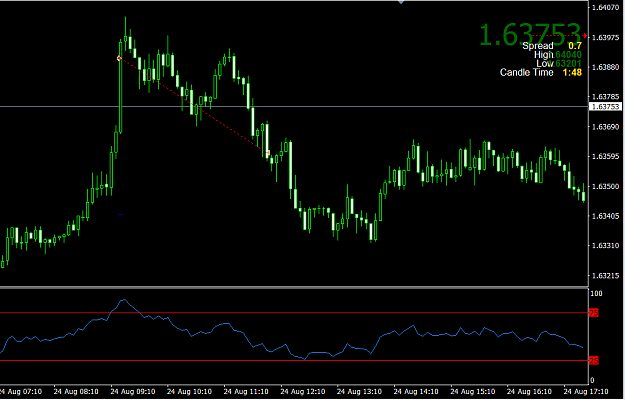Click the large 1.63753 price display

(x=530, y=33)
